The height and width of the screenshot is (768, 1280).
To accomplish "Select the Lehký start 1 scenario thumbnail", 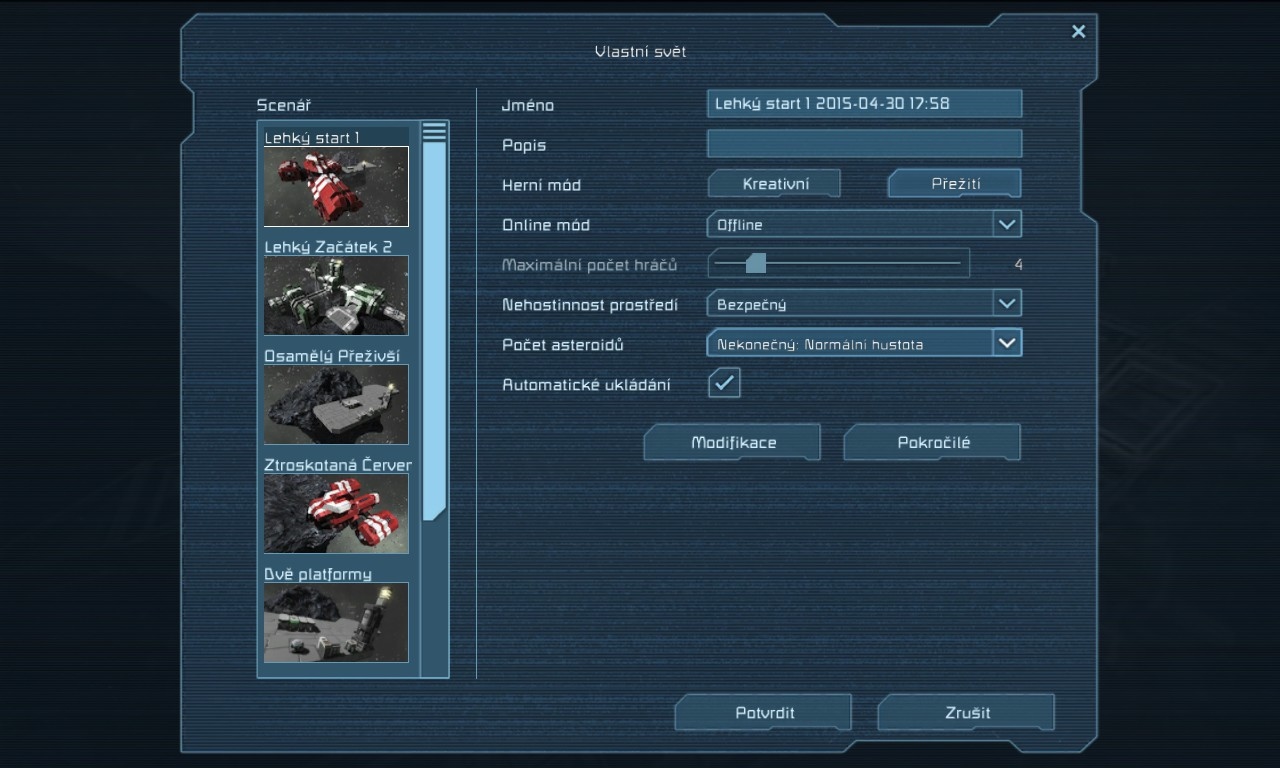I will [x=336, y=187].
